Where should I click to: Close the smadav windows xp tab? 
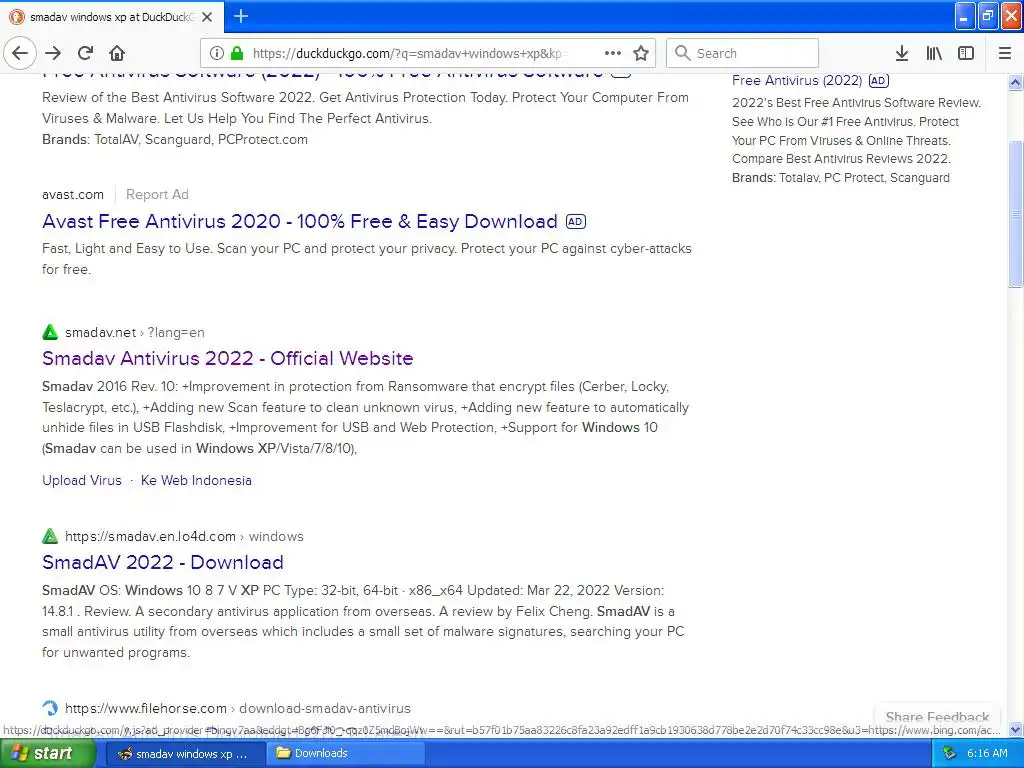click(x=207, y=17)
